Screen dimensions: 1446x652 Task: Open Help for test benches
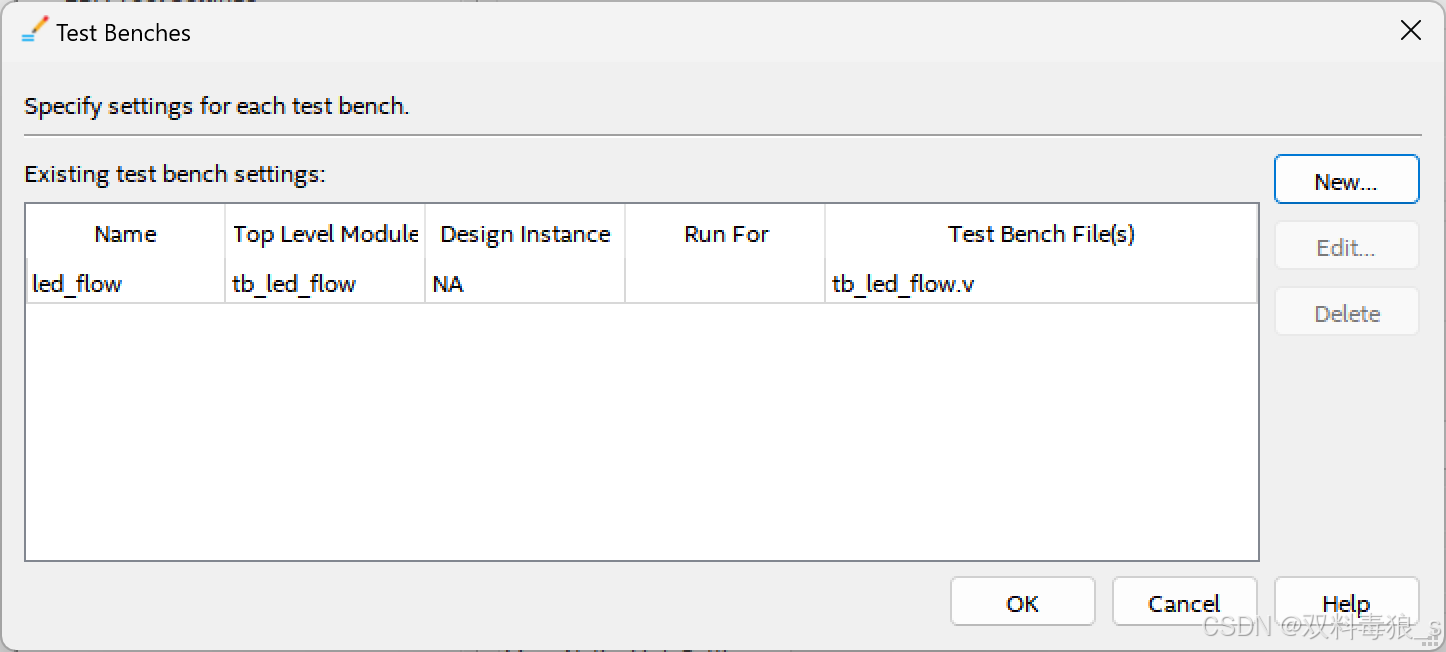click(1346, 602)
